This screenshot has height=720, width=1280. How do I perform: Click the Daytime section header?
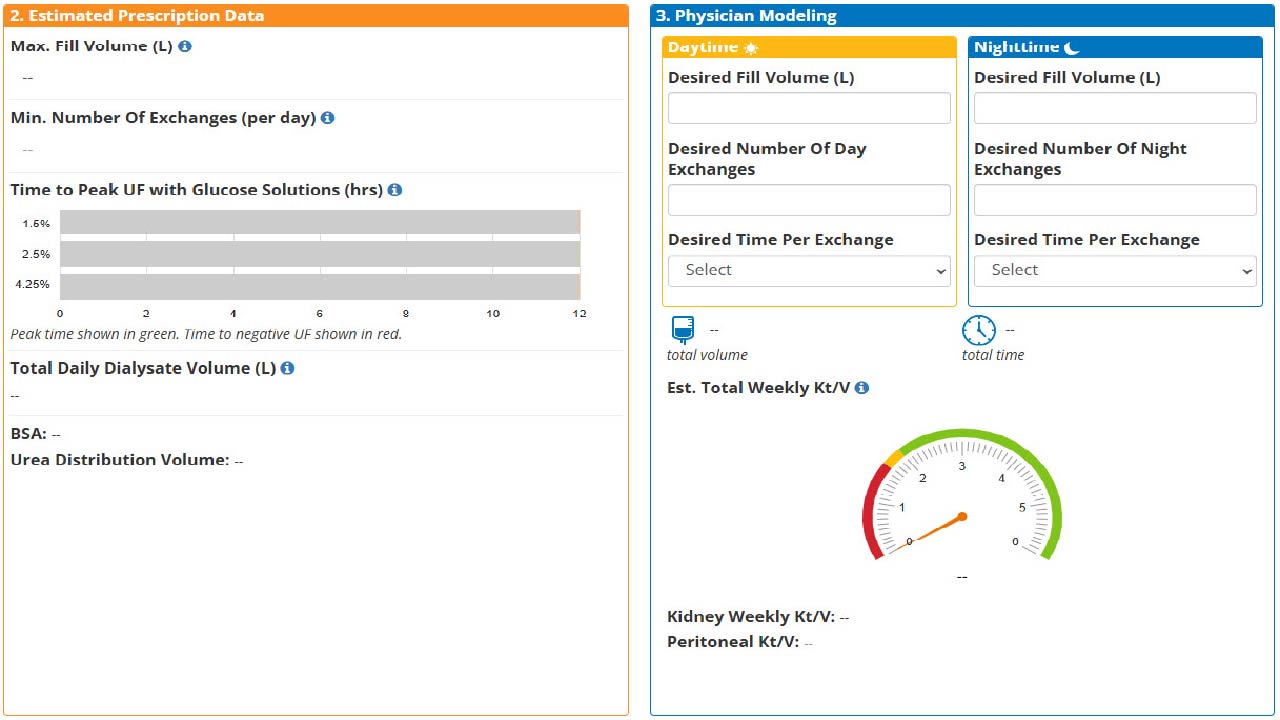point(809,48)
